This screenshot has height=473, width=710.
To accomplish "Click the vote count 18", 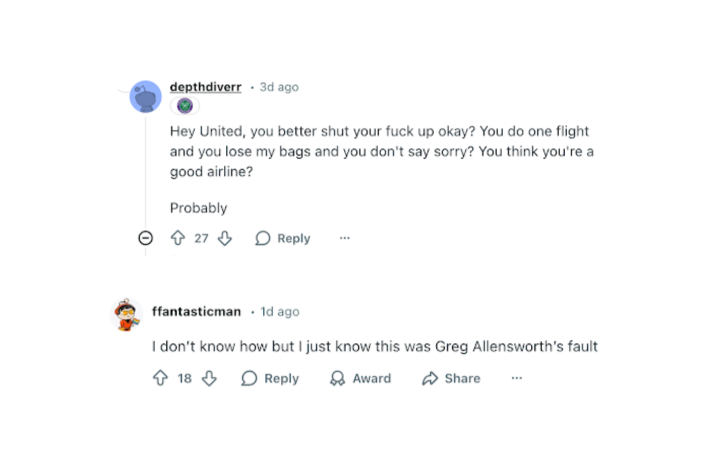I will [x=185, y=378].
